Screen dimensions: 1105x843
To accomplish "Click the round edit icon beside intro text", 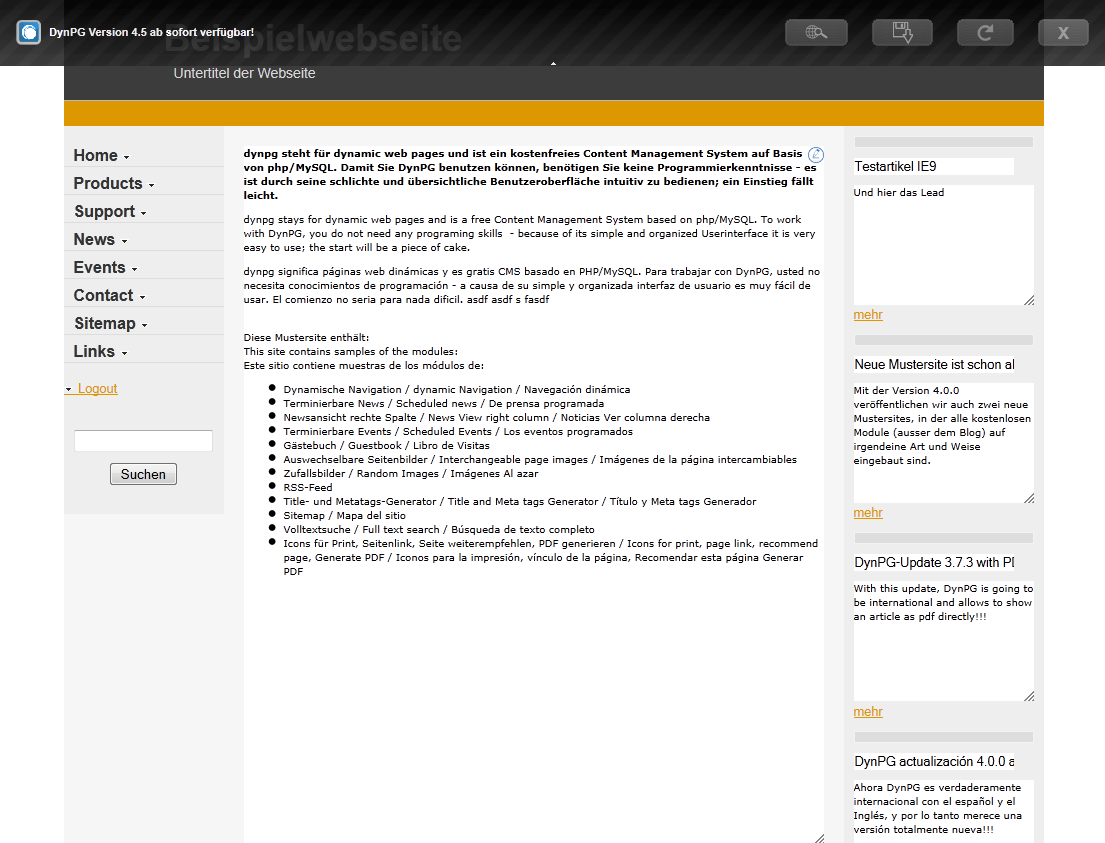I will click(x=816, y=155).
